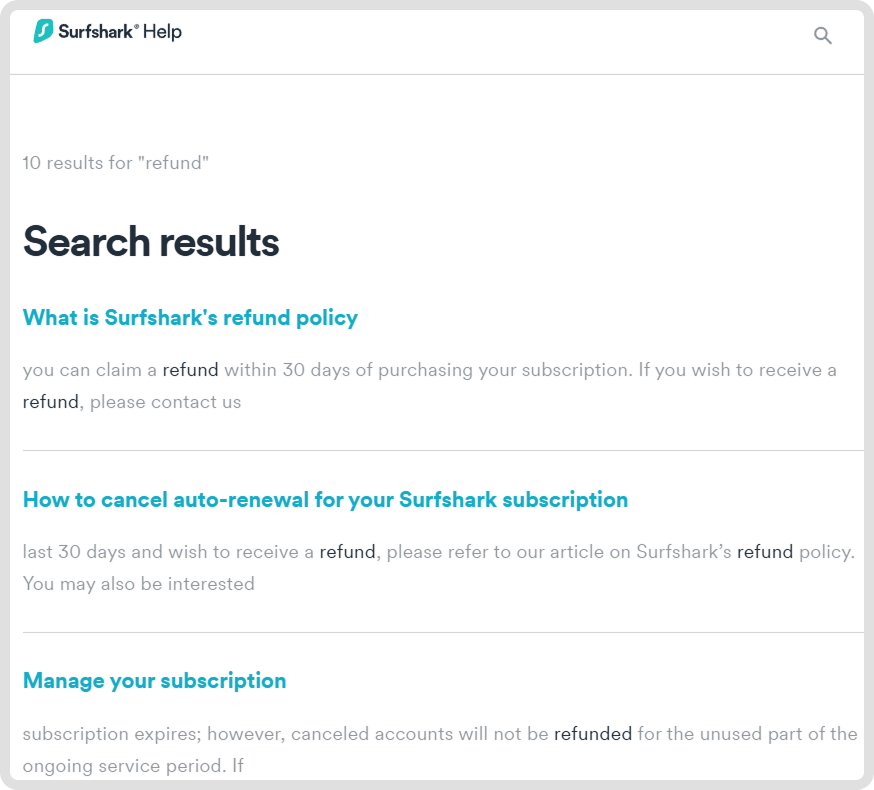Open the "Manage your subscription" result
The width and height of the screenshot is (874, 790).
[154, 681]
